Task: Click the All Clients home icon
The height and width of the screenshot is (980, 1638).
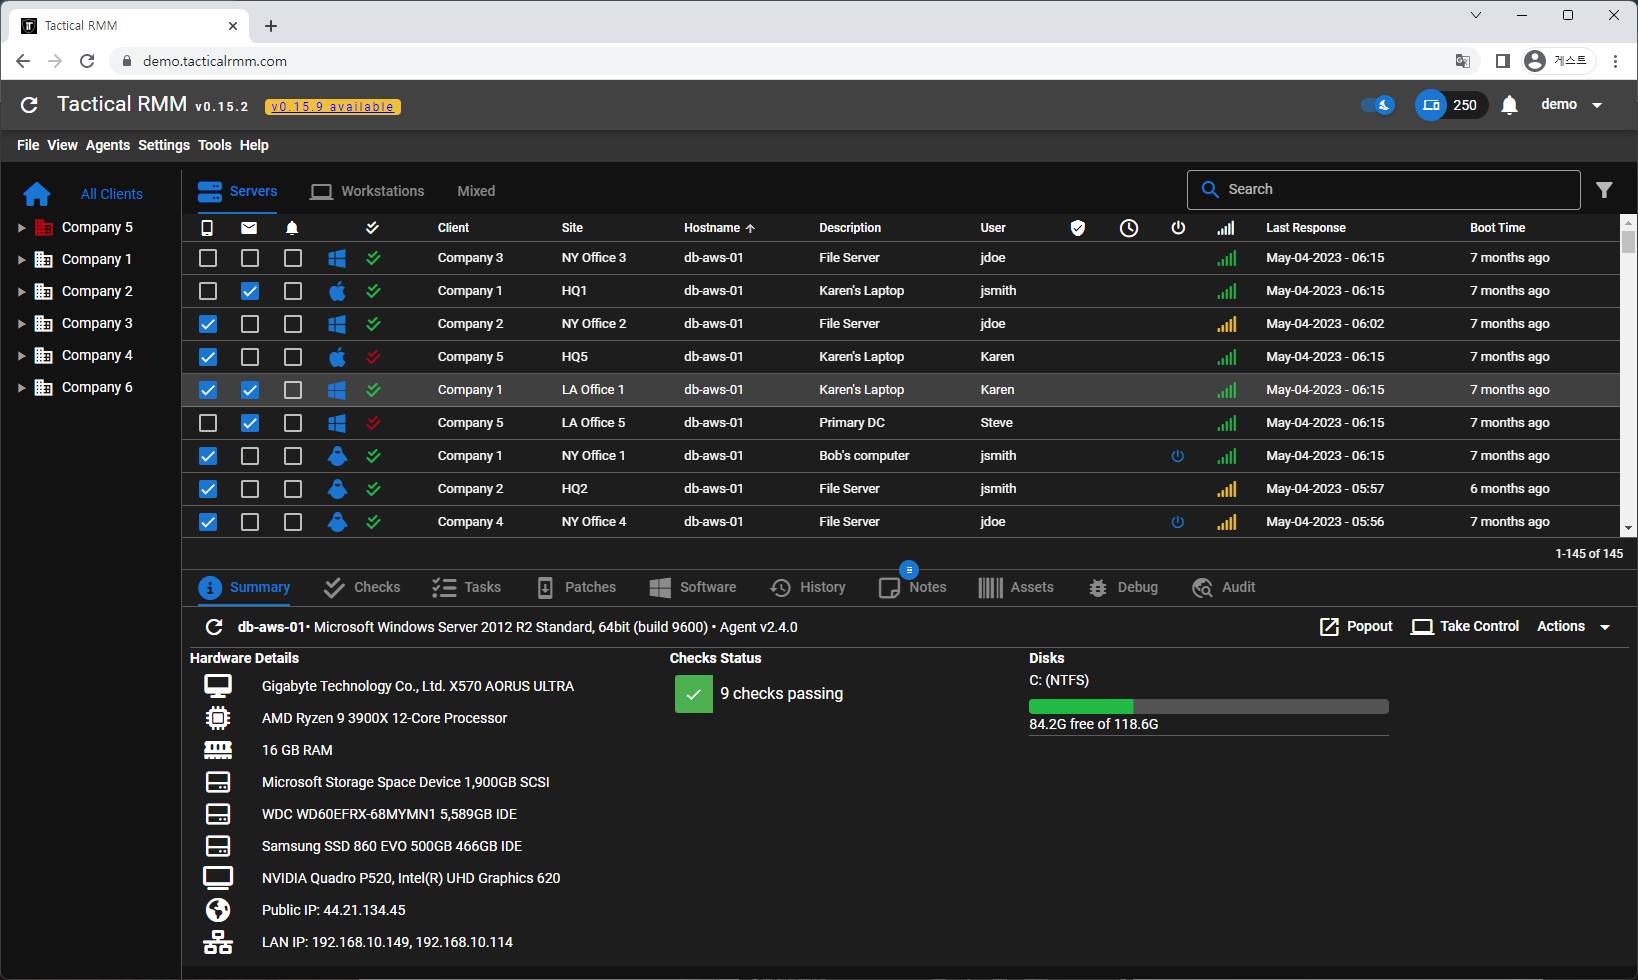Action: [x=37, y=194]
